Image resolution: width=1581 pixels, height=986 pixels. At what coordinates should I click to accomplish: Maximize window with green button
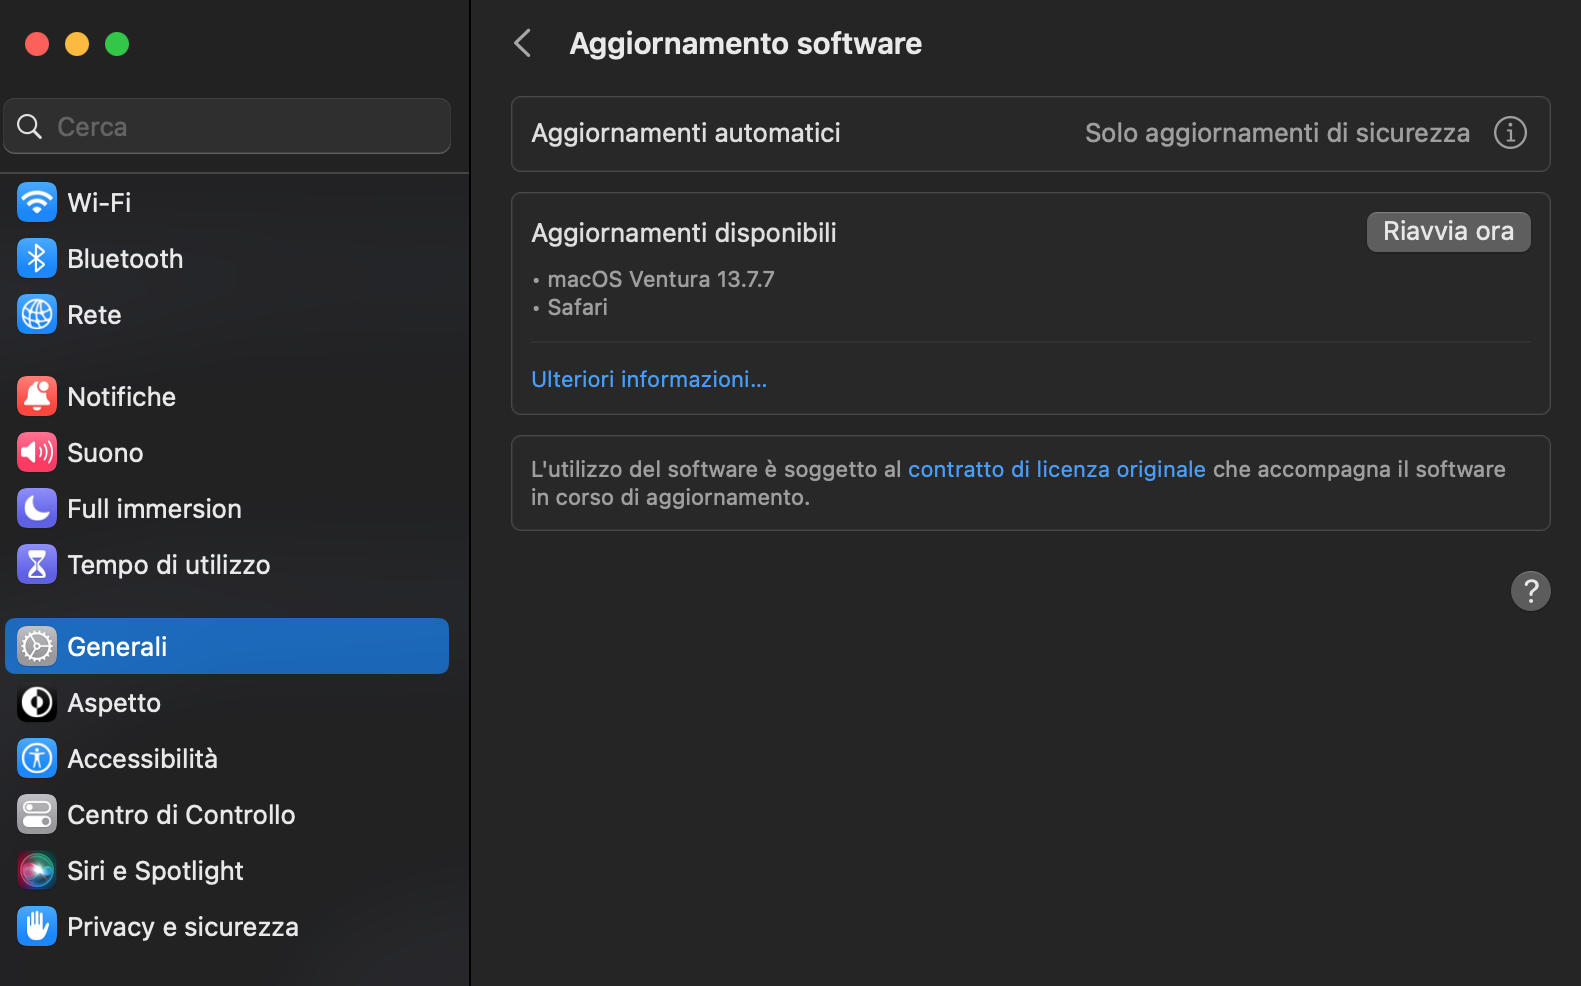(117, 44)
